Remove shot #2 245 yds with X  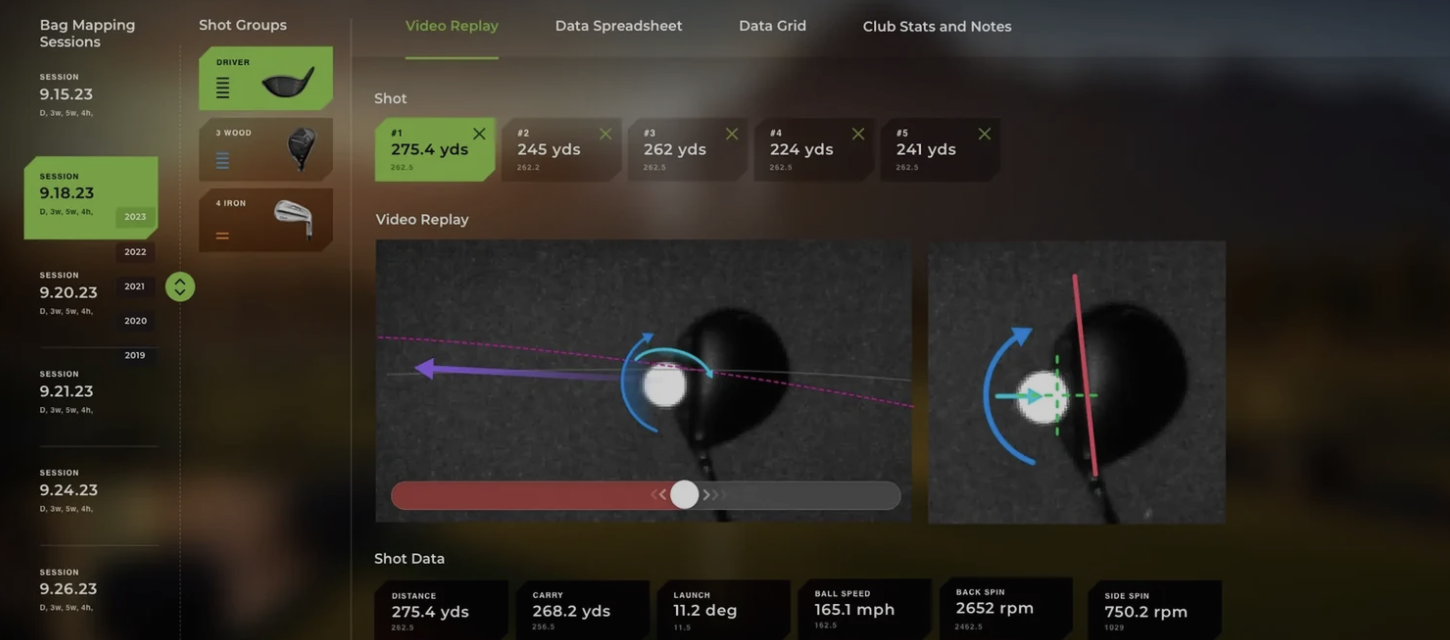click(605, 134)
